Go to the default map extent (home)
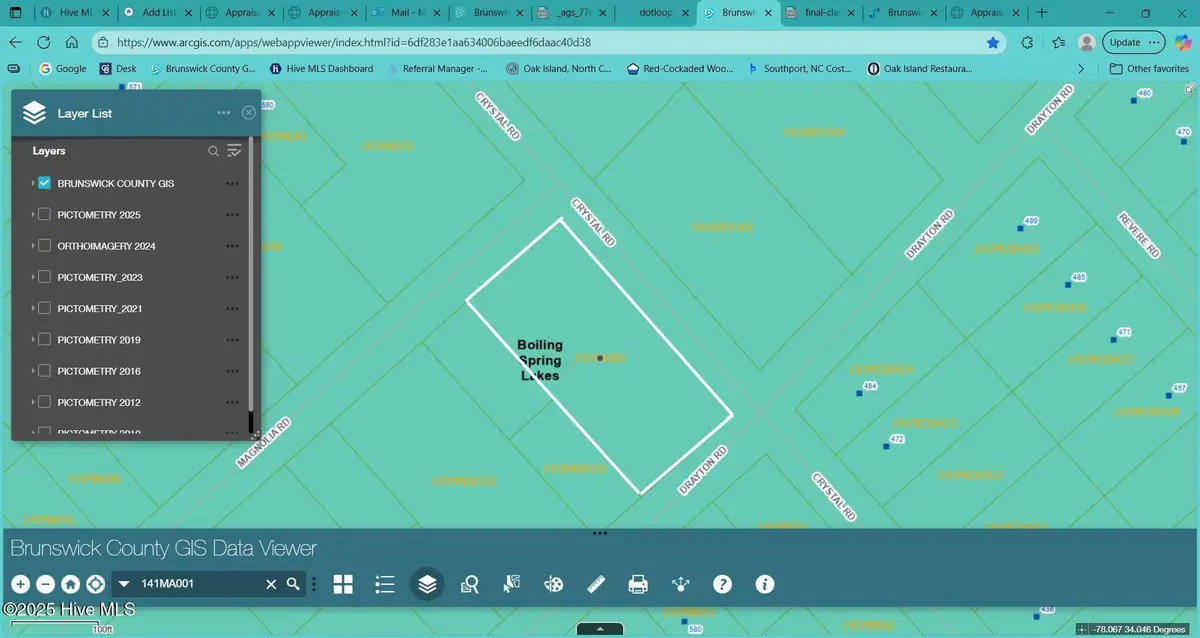Image resolution: width=1200 pixels, height=638 pixels. click(70, 584)
